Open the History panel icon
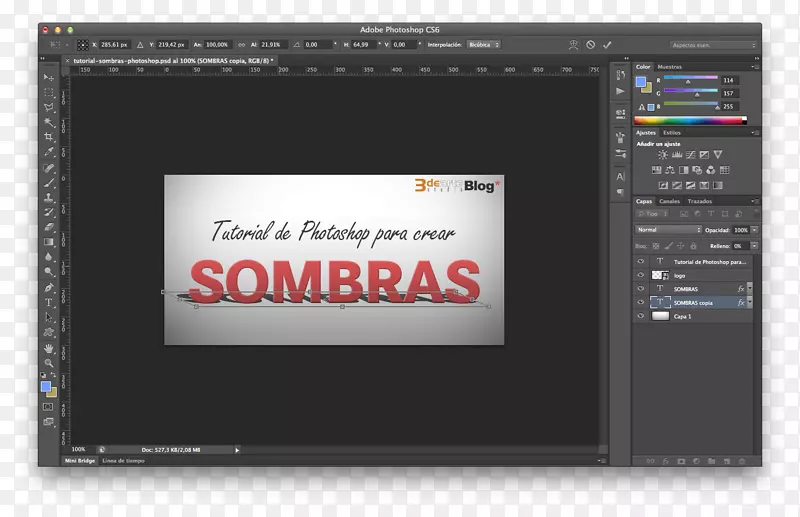Image resolution: width=800 pixels, height=517 pixels. pos(620,75)
